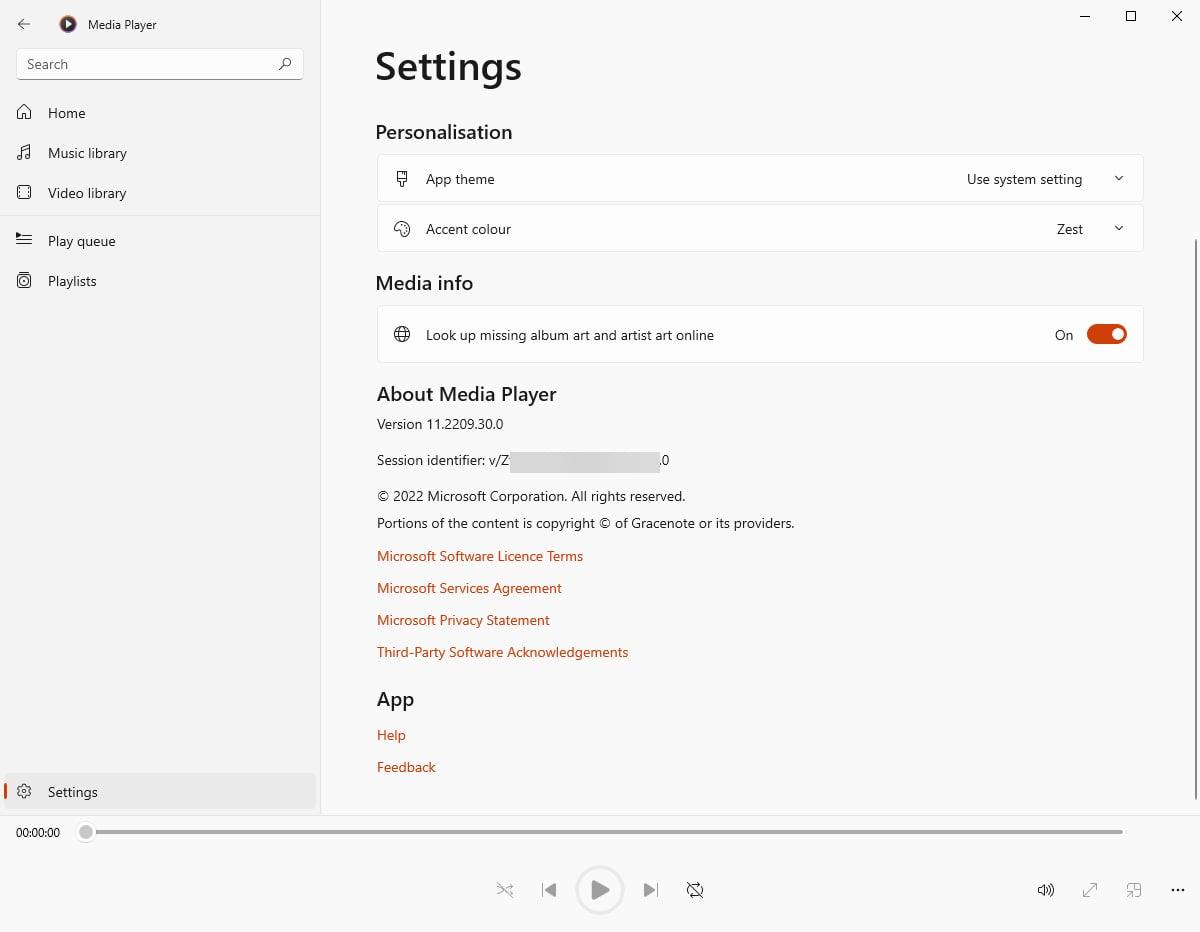This screenshot has height=932, width=1200.
Task: Select Settings in the sidebar
Action: (160, 791)
